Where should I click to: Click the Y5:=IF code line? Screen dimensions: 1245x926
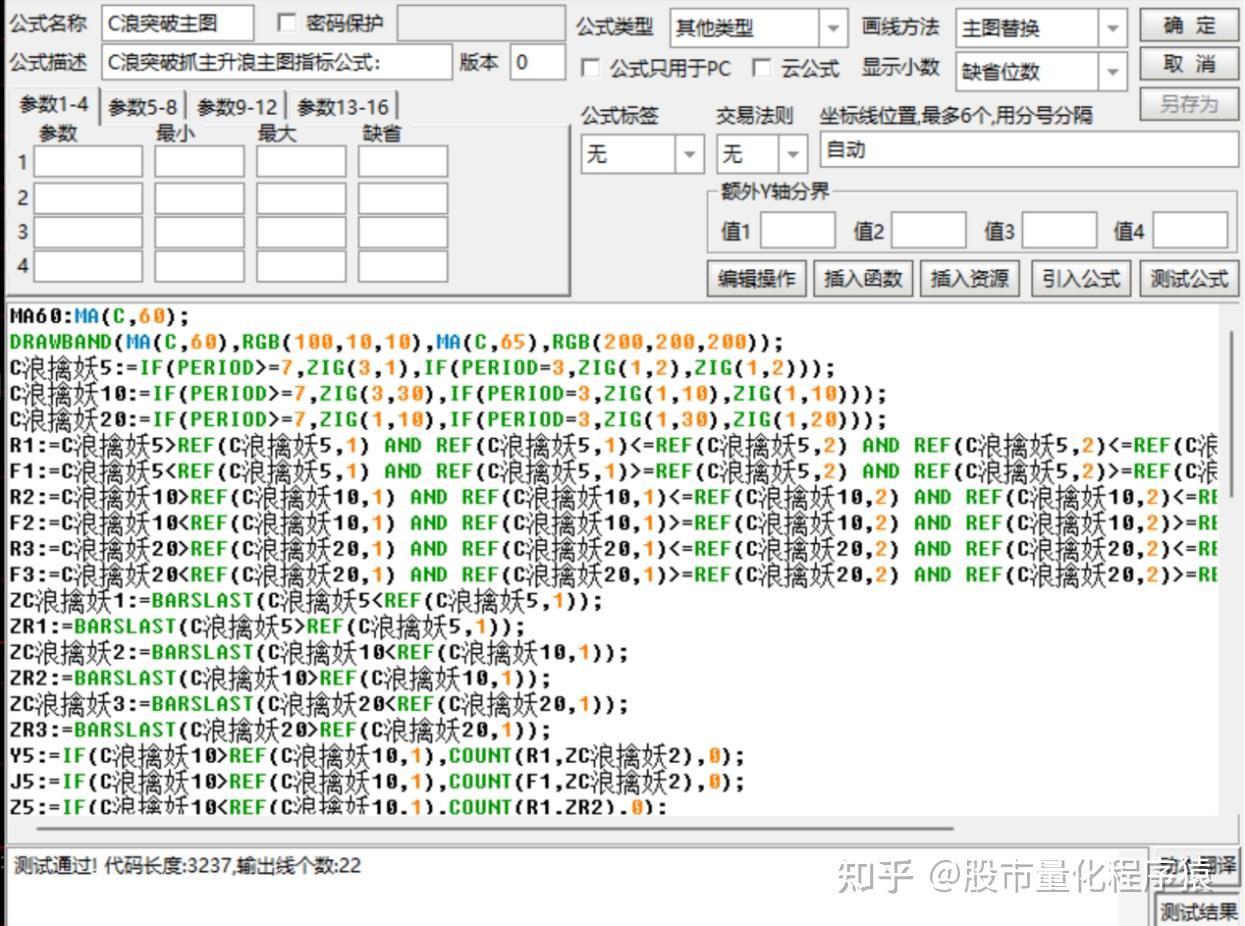tap(377, 757)
